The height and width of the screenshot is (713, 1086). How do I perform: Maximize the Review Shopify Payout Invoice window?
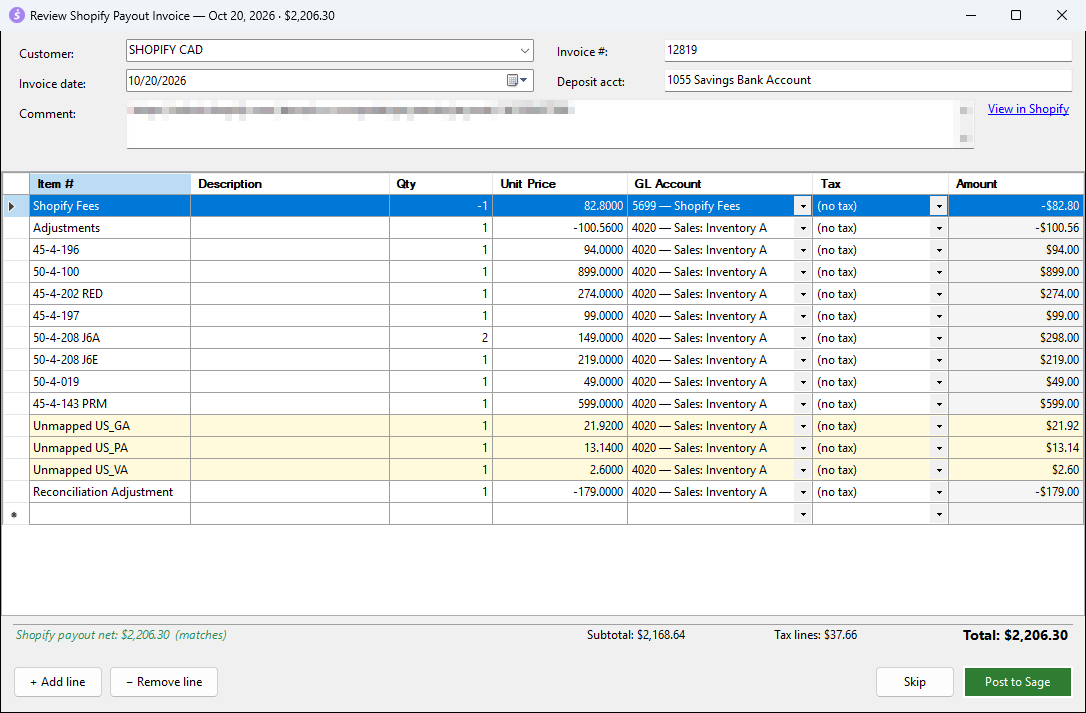pos(1015,15)
